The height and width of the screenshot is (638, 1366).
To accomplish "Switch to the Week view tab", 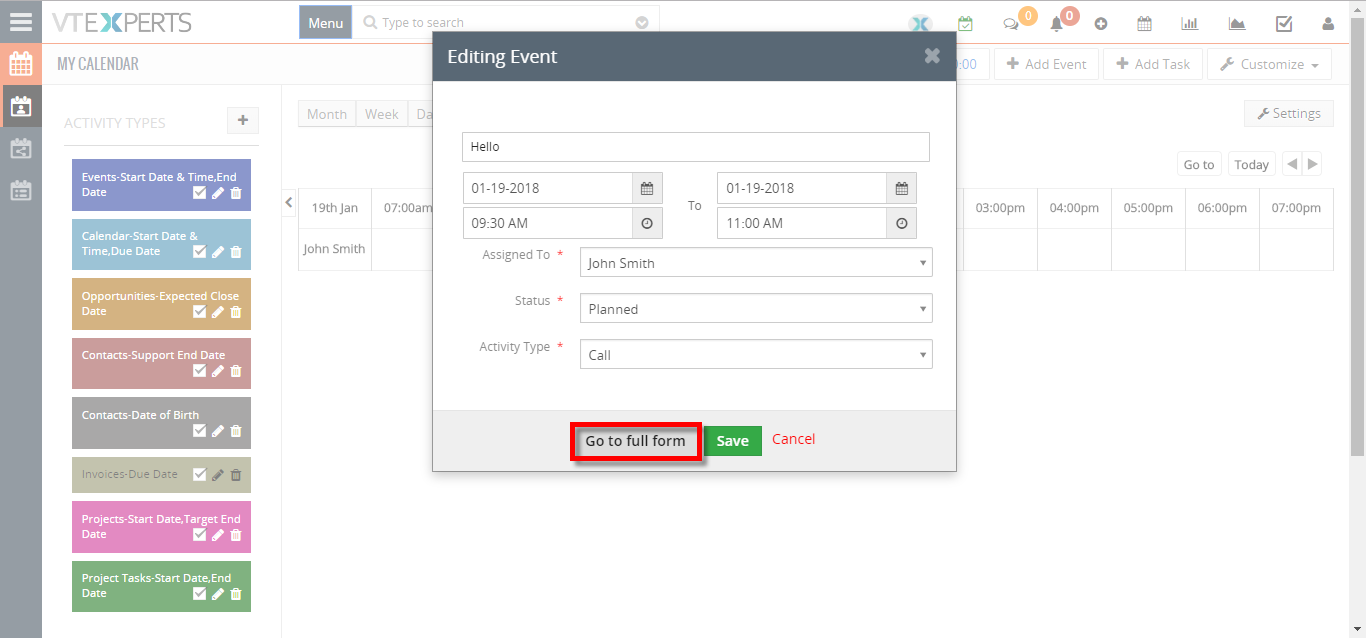I will 382,114.
